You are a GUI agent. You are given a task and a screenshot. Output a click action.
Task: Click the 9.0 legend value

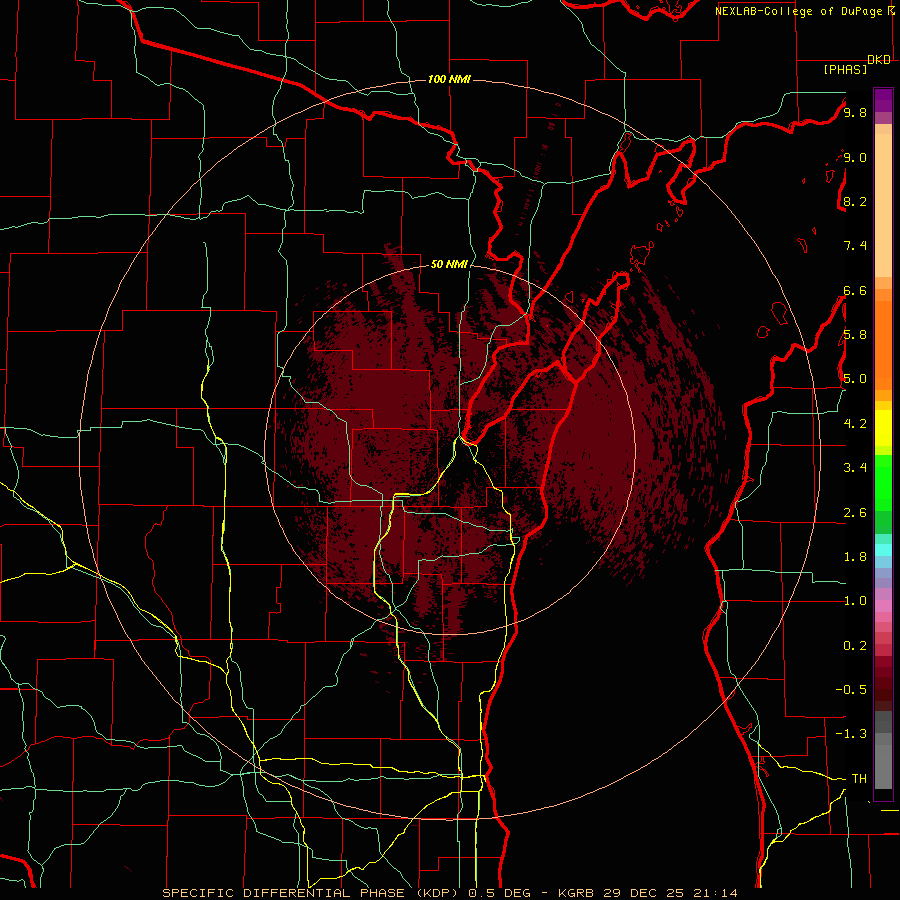pos(855,157)
